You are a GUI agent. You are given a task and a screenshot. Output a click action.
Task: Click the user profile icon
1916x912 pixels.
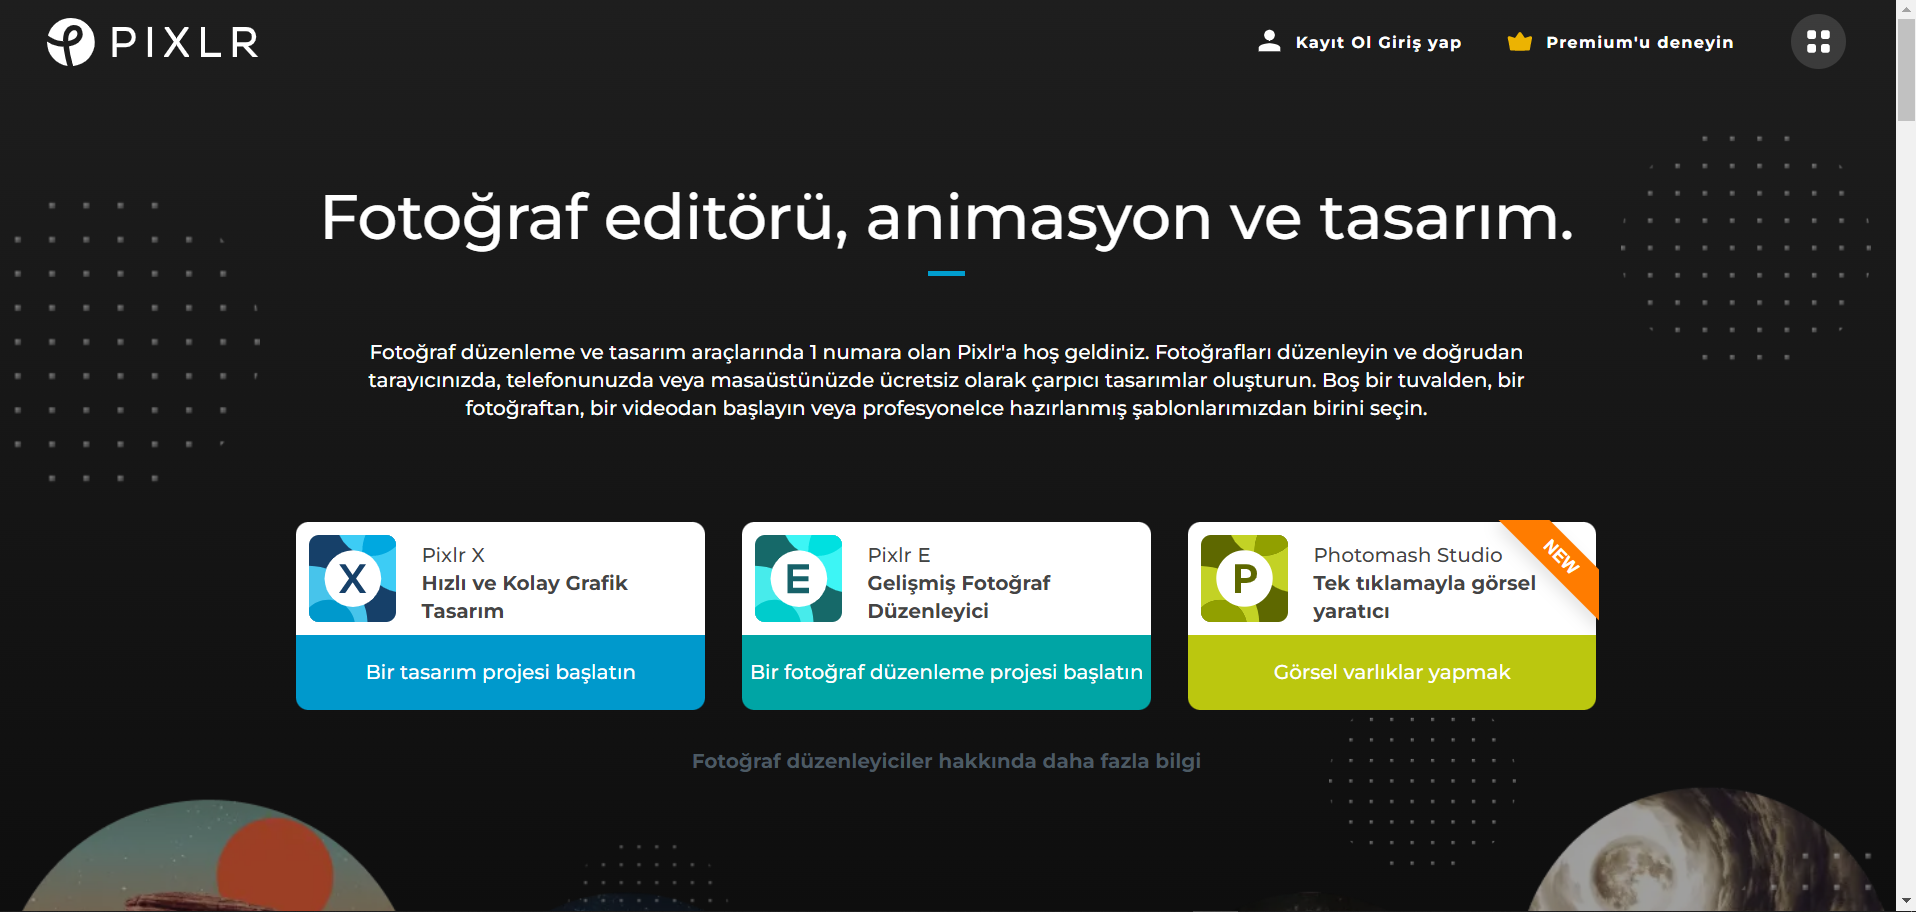click(x=1269, y=41)
